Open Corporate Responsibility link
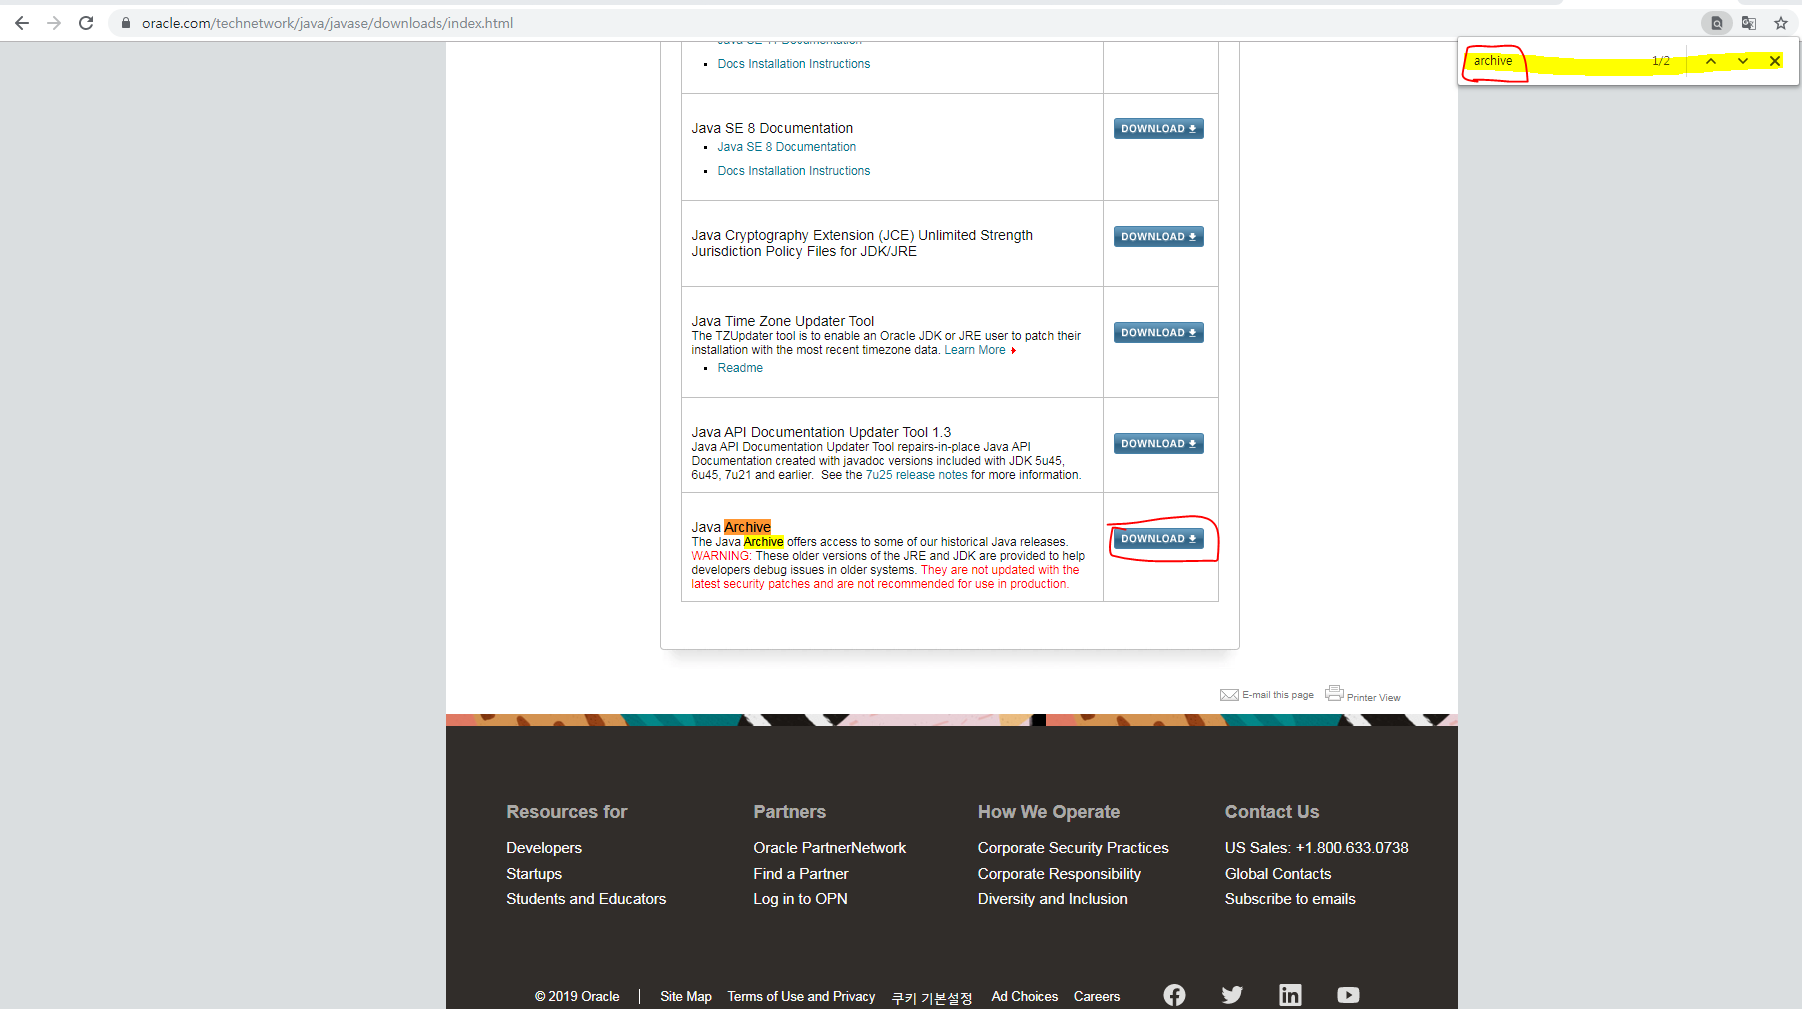Screen dimensions: 1802x1009 pos(1059,874)
